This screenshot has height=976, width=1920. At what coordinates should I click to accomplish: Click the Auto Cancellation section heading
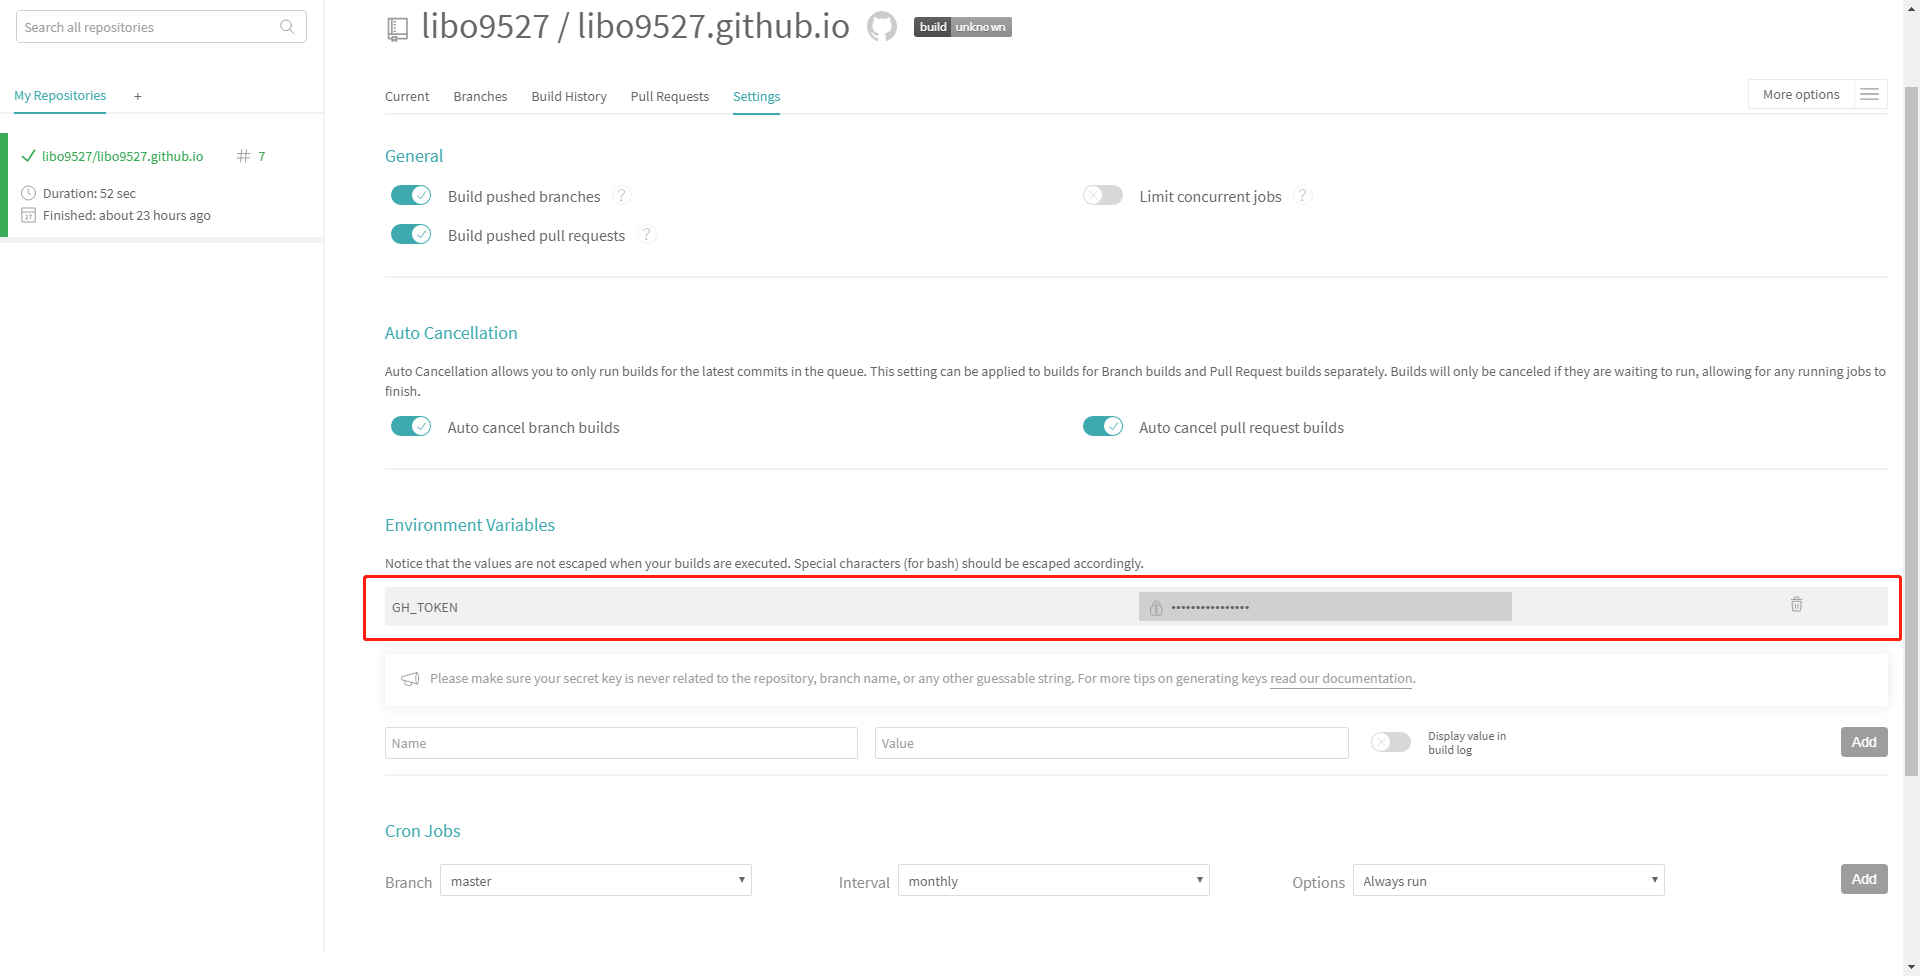(x=451, y=333)
